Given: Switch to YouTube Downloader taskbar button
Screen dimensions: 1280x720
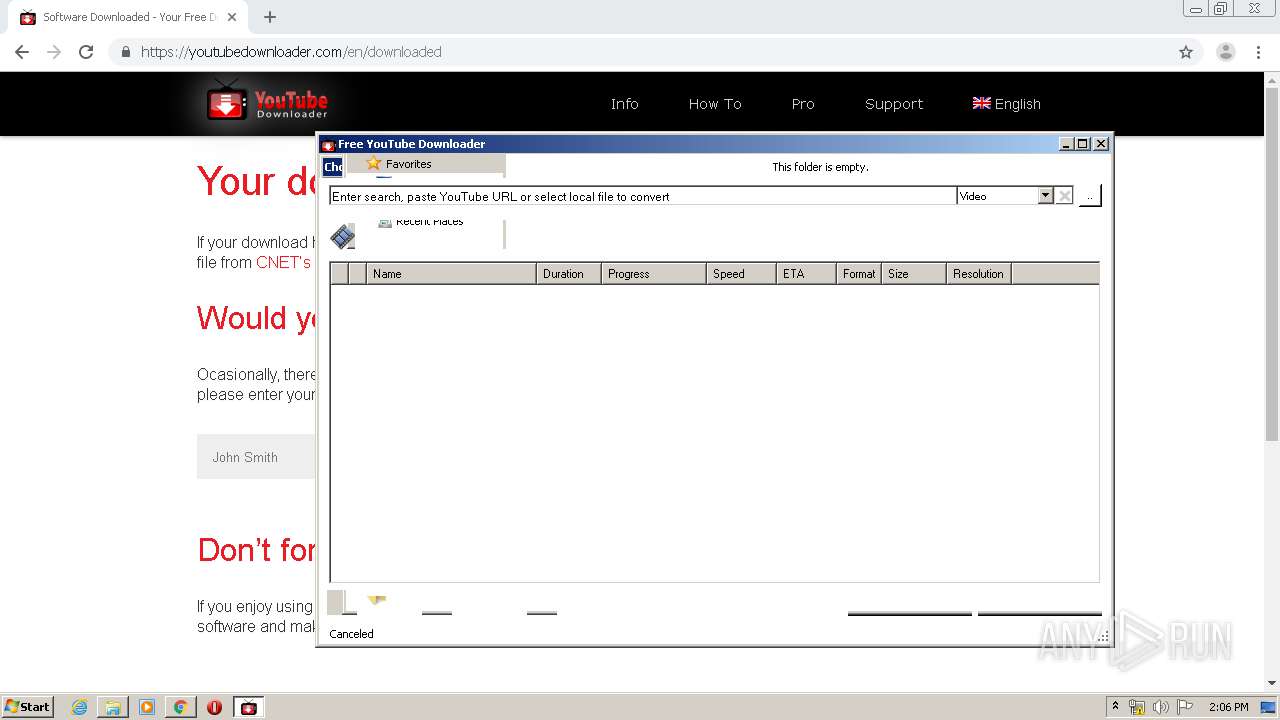Looking at the screenshot, I should [249, 707].
